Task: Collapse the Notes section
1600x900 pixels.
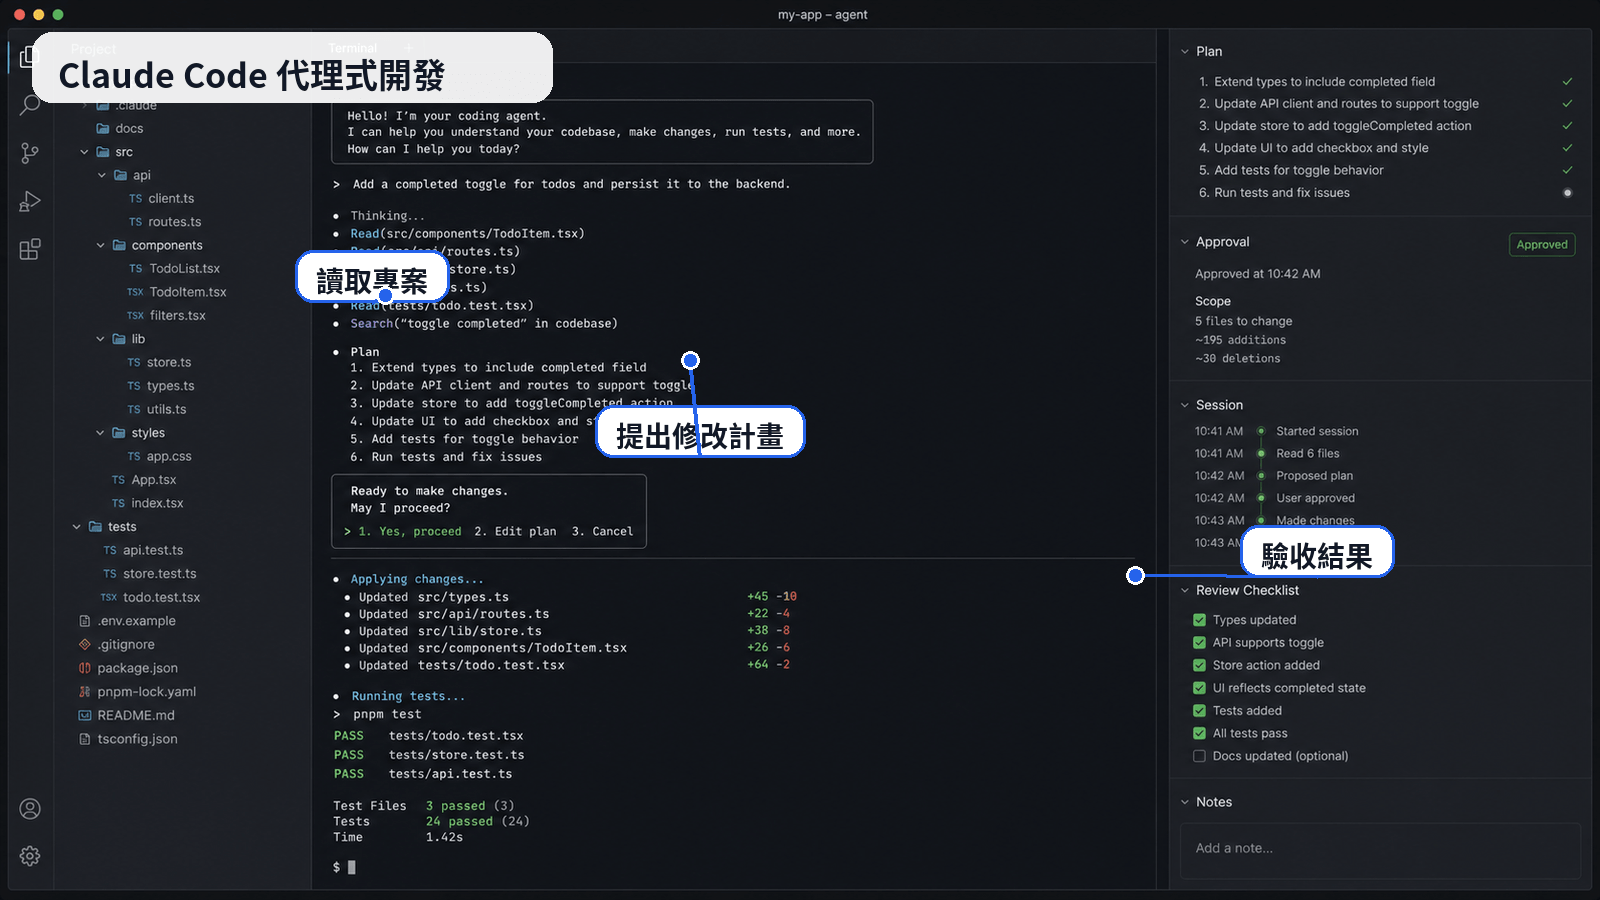Action: click(x=1185, y=802)
